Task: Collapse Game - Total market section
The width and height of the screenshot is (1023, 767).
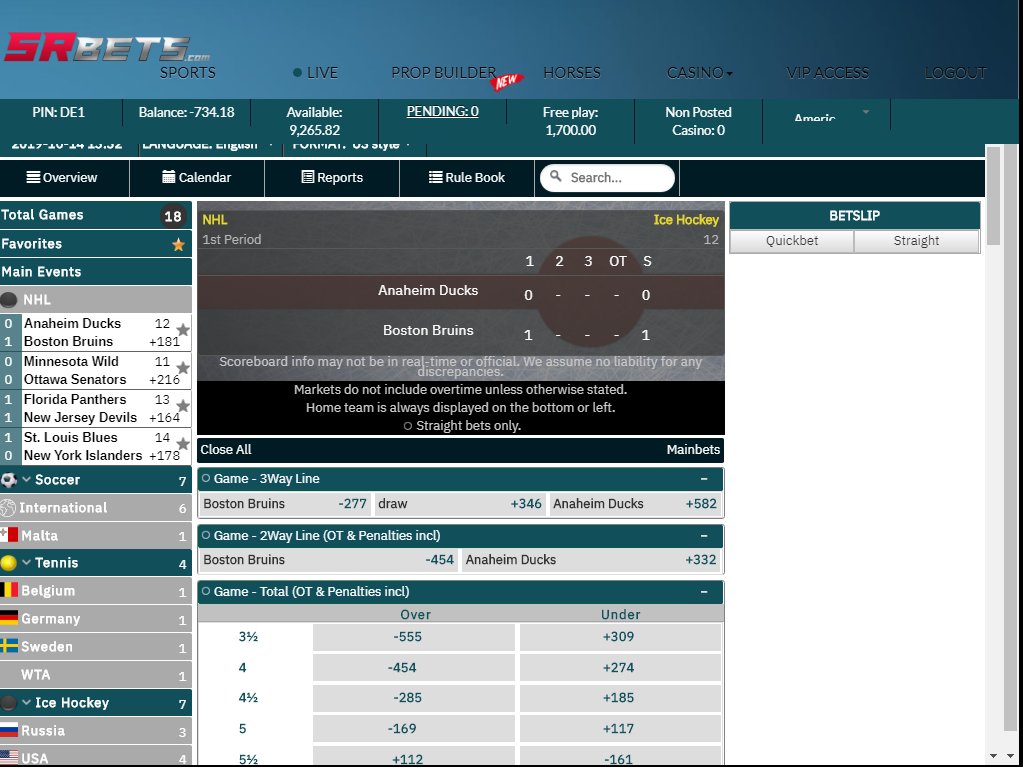Action: 704,592
